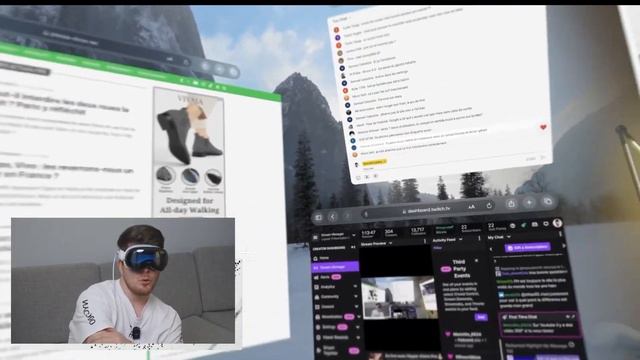
Task: Open the Top chat dropdown in chat window
Action: point(340,20)
